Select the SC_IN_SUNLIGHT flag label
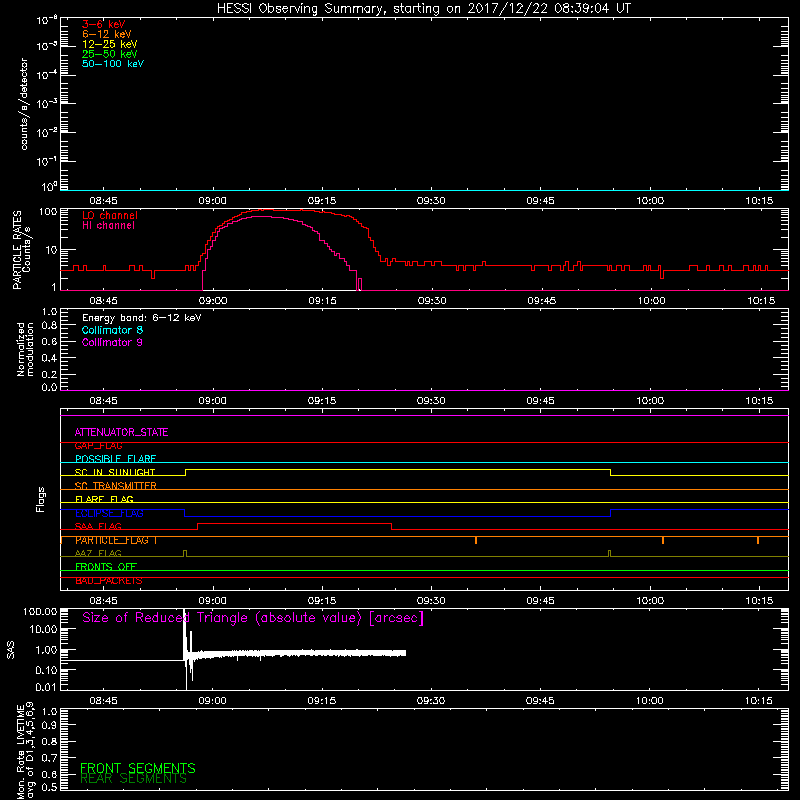Viewport: 800px width, 800px height. tap(115, 472)
